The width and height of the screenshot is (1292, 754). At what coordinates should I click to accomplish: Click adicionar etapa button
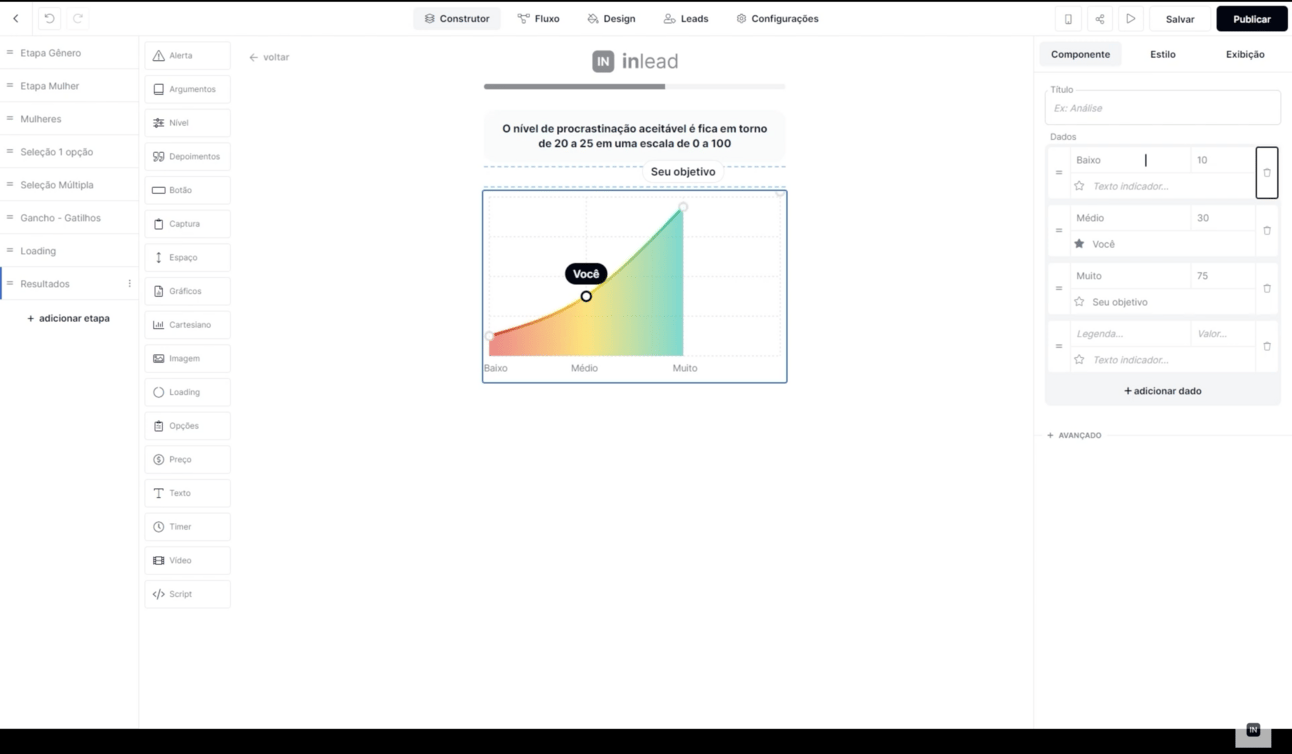tap(68, 318)
